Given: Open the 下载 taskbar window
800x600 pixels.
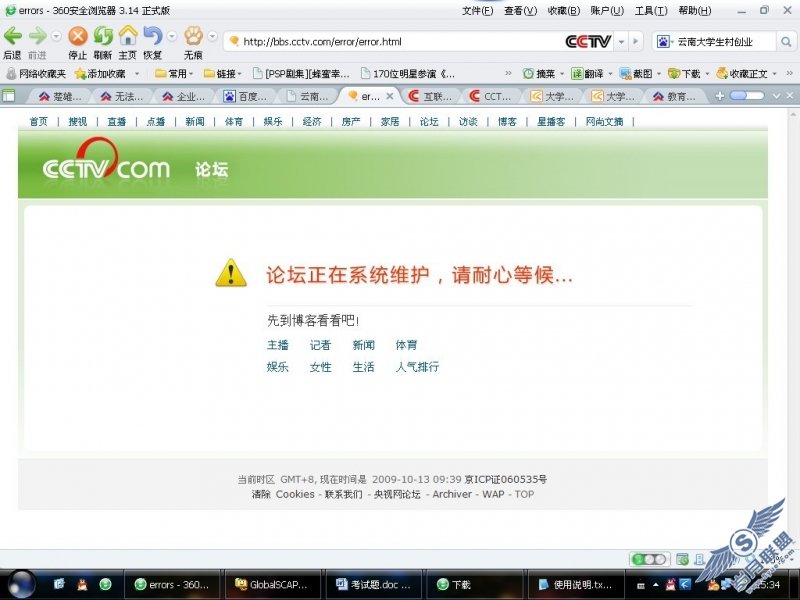Looking at the screenshot, I should 474,585.
